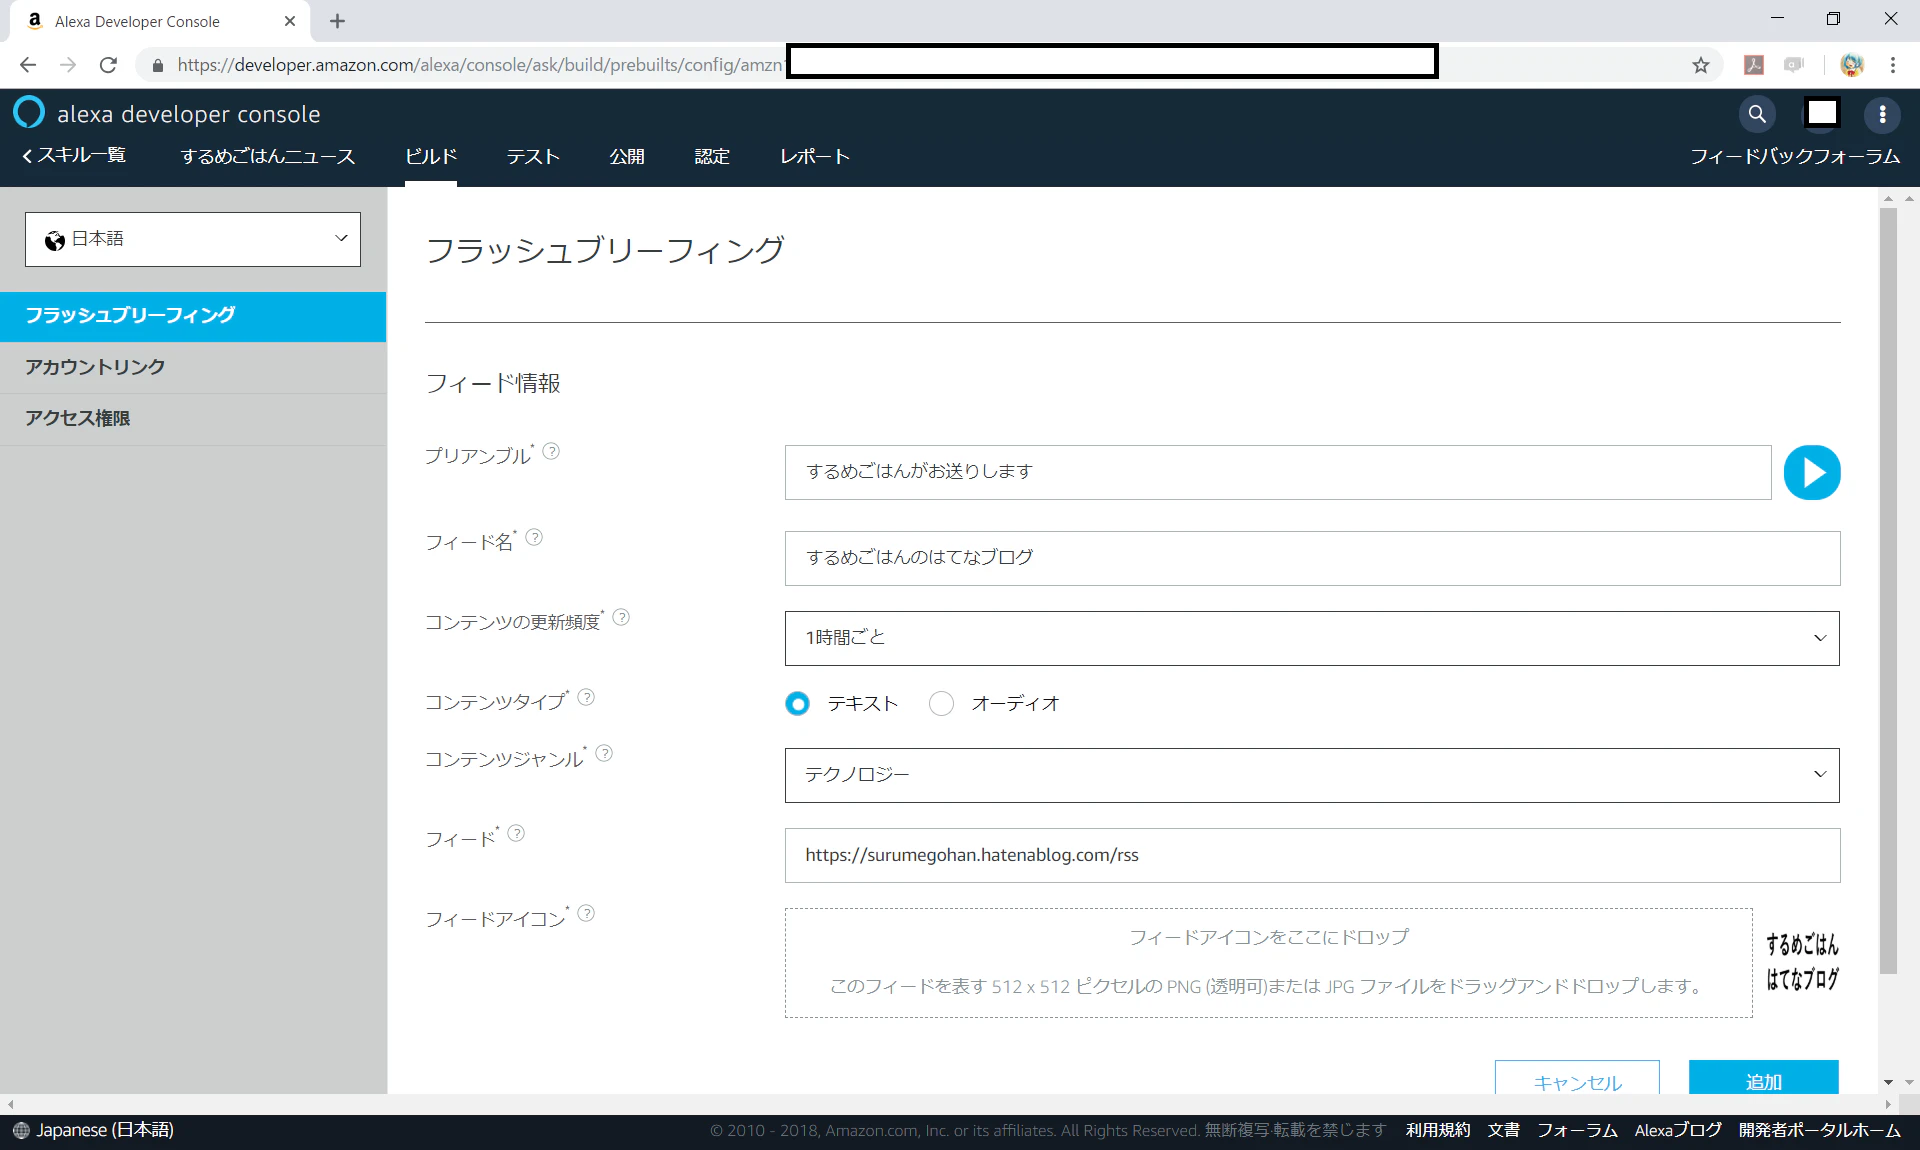Select フラッシュブリーフィング in the sidebar

[x=193, y=316]
